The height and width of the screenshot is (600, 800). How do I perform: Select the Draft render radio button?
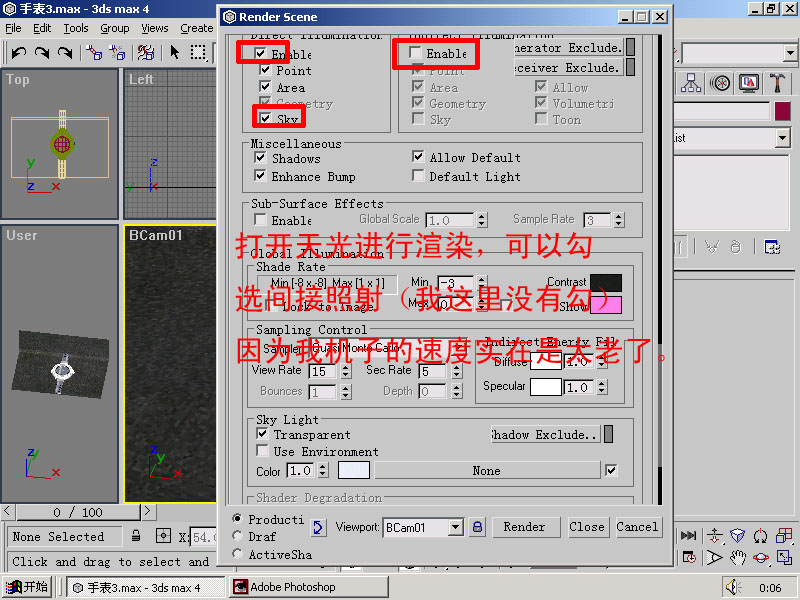click(237, 536)
